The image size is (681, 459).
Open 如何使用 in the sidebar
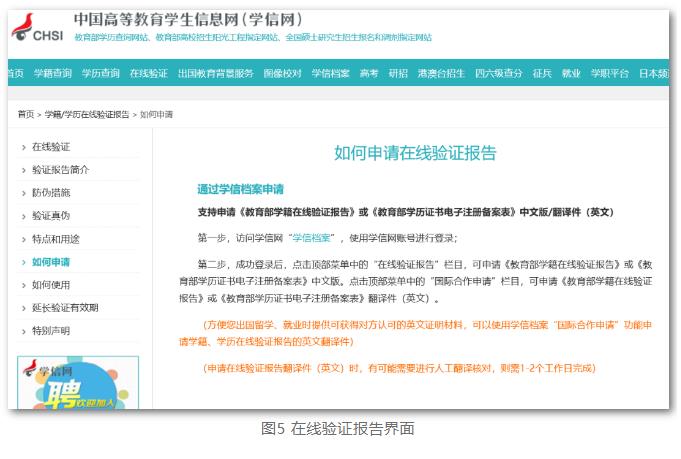[x=51, y=285]
